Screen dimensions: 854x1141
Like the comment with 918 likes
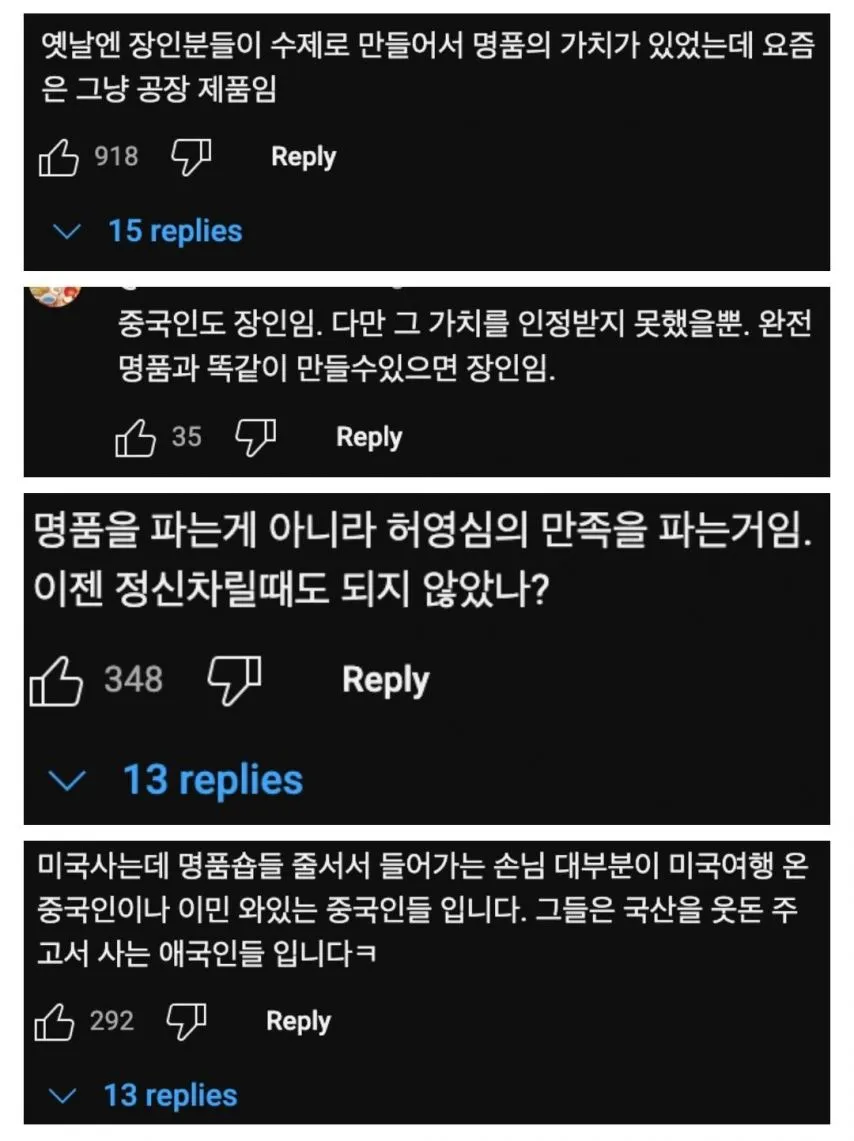point(58,158)
